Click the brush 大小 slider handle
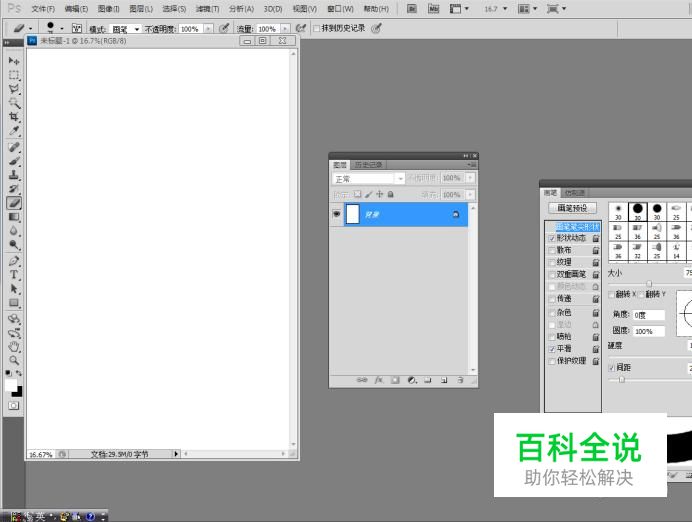The image size is (692, 522). click(649, 284)
